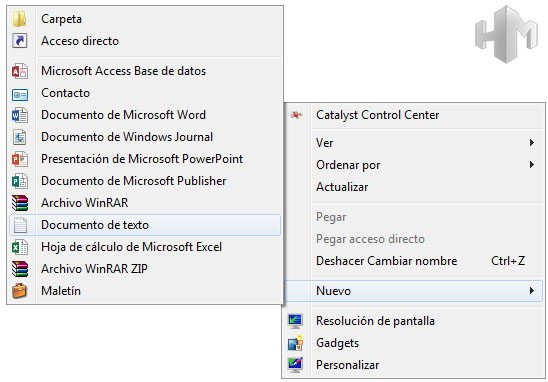
Task: Expand the Nuevo submenu arrow
Action: click(x=532, y=290)
